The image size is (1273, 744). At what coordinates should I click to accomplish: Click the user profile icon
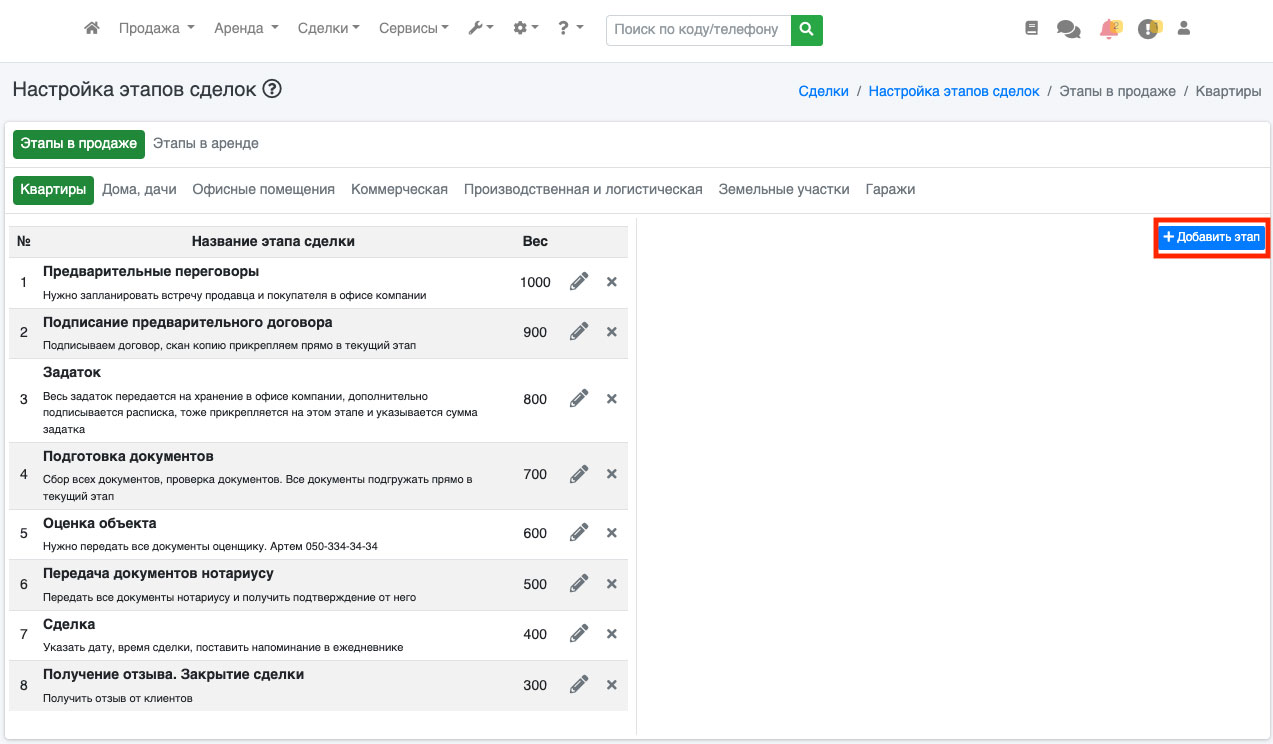tap(1184, 29)
